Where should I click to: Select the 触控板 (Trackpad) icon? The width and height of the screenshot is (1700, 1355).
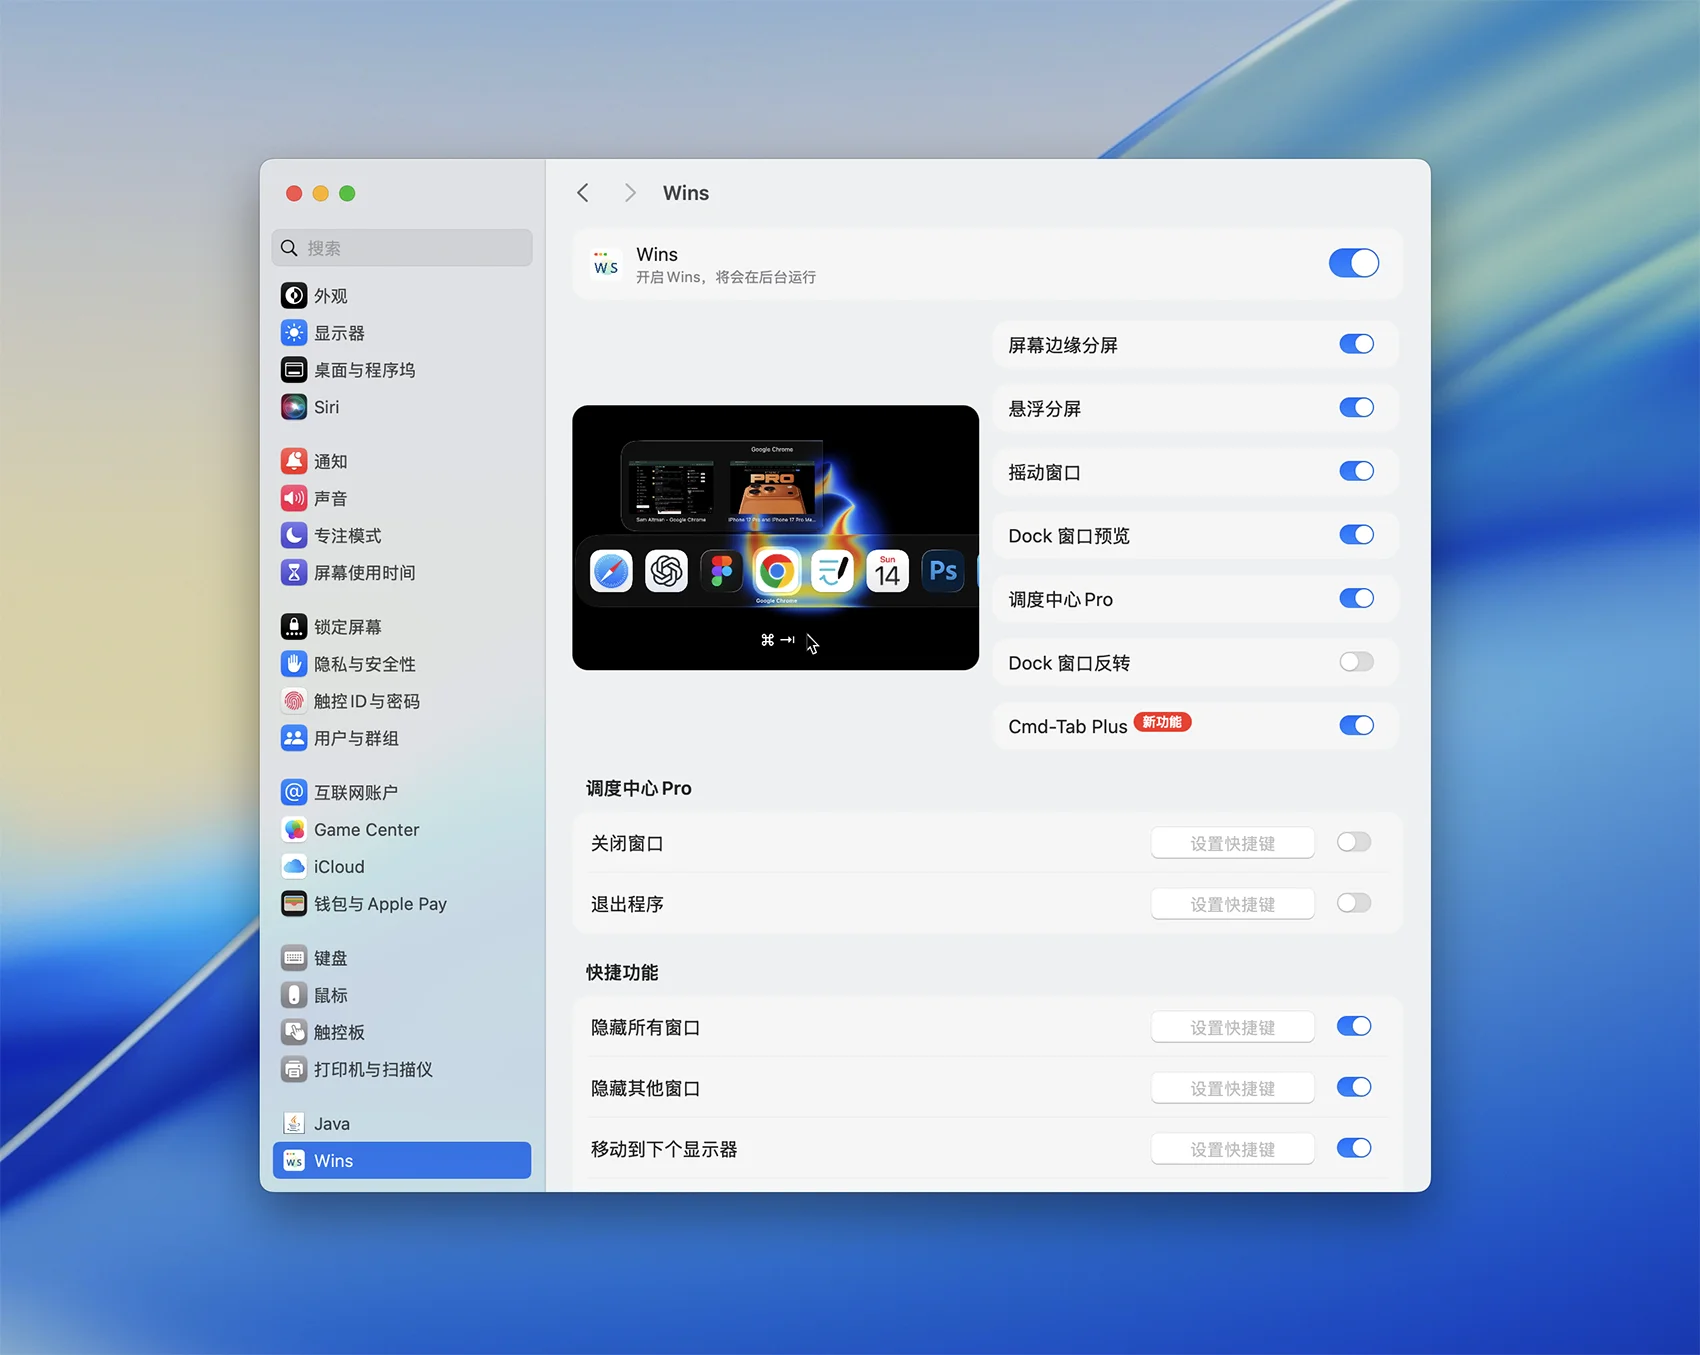(294, 1032)
